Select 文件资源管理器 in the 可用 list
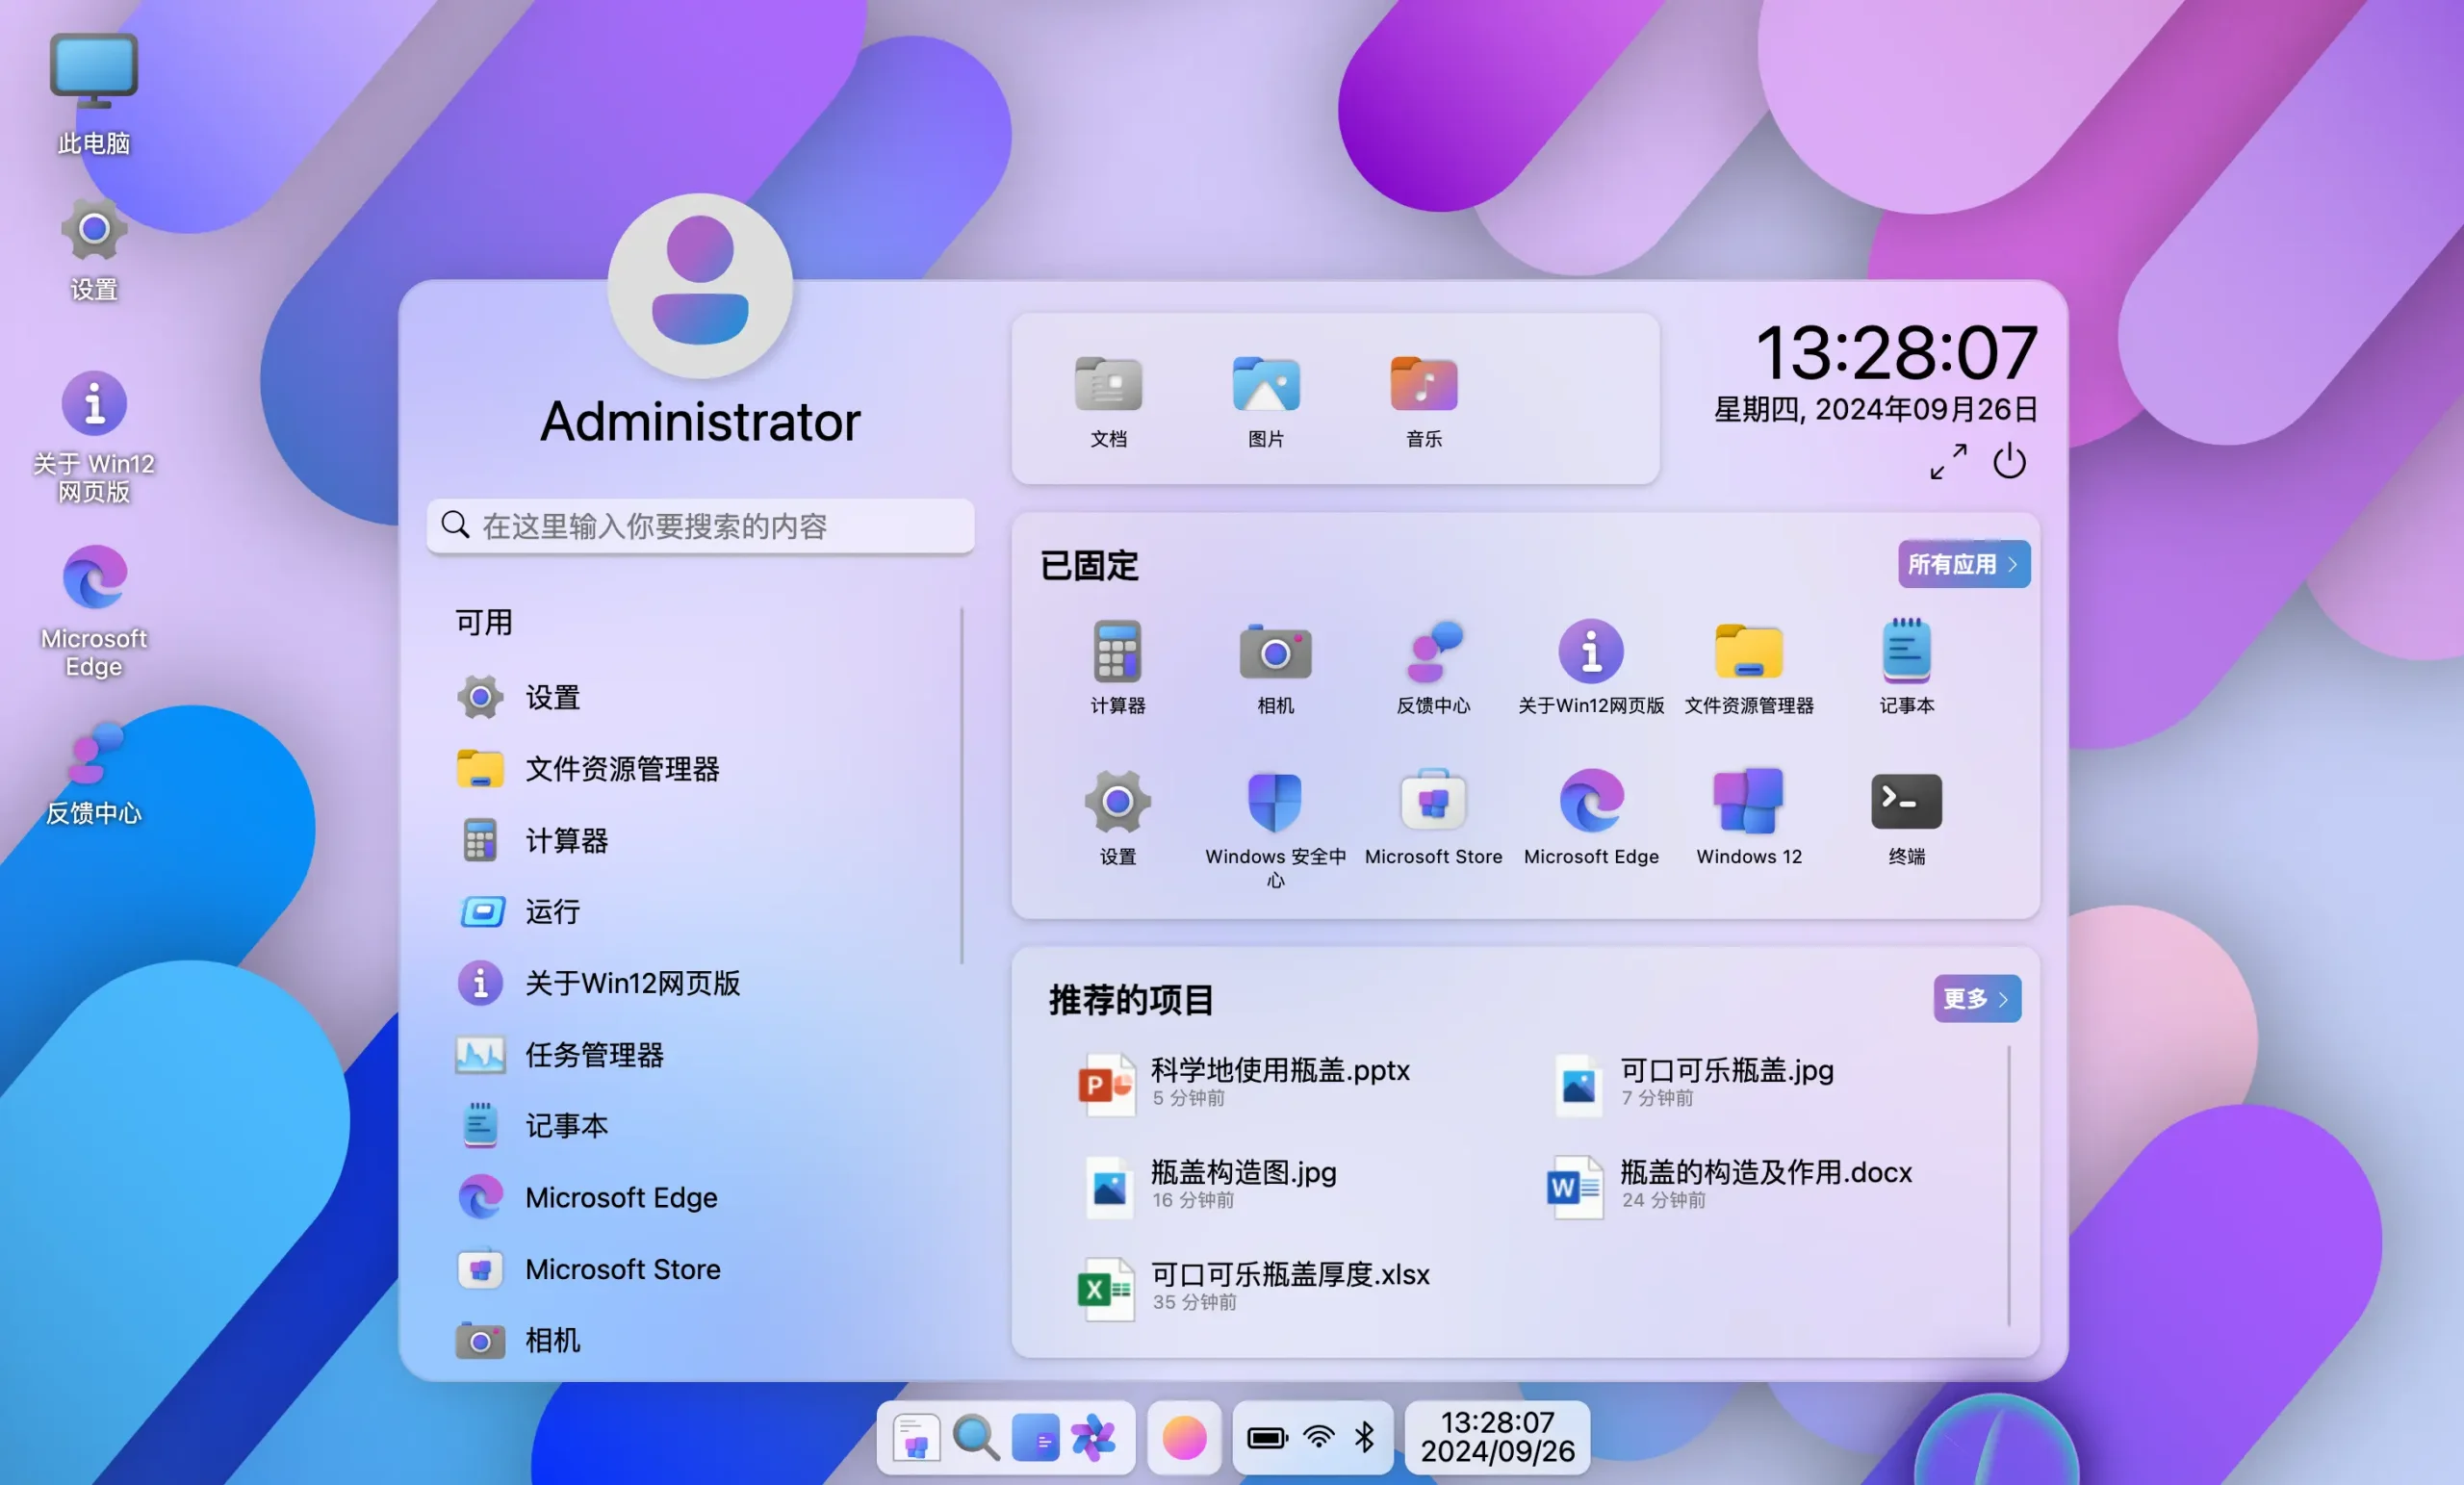Viewport: 2464px width, 1485px height. click(700, 768)
